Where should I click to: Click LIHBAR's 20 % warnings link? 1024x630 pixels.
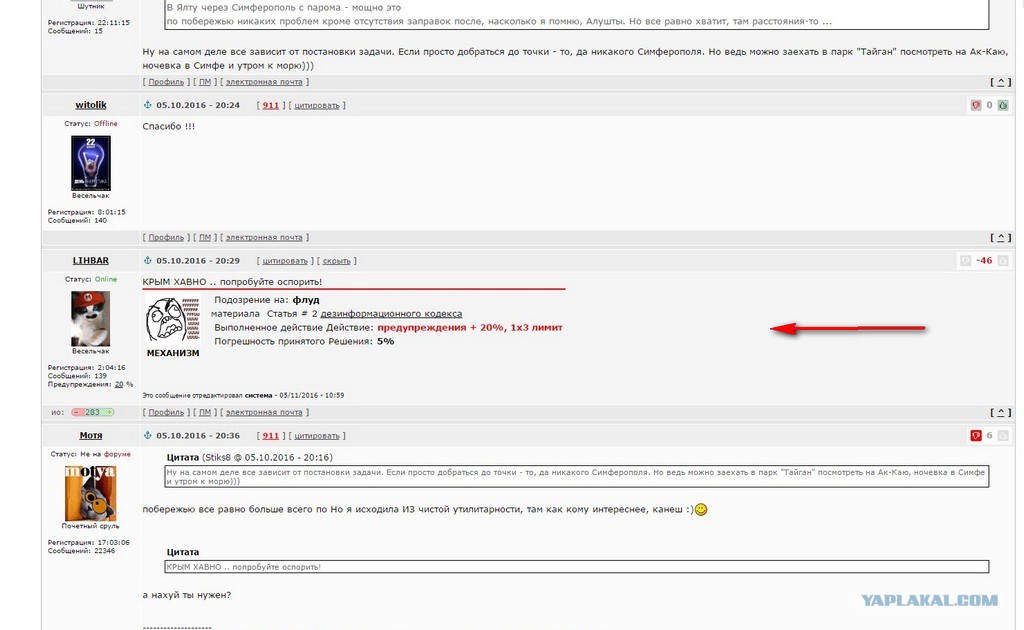click(x=119, y=385)
